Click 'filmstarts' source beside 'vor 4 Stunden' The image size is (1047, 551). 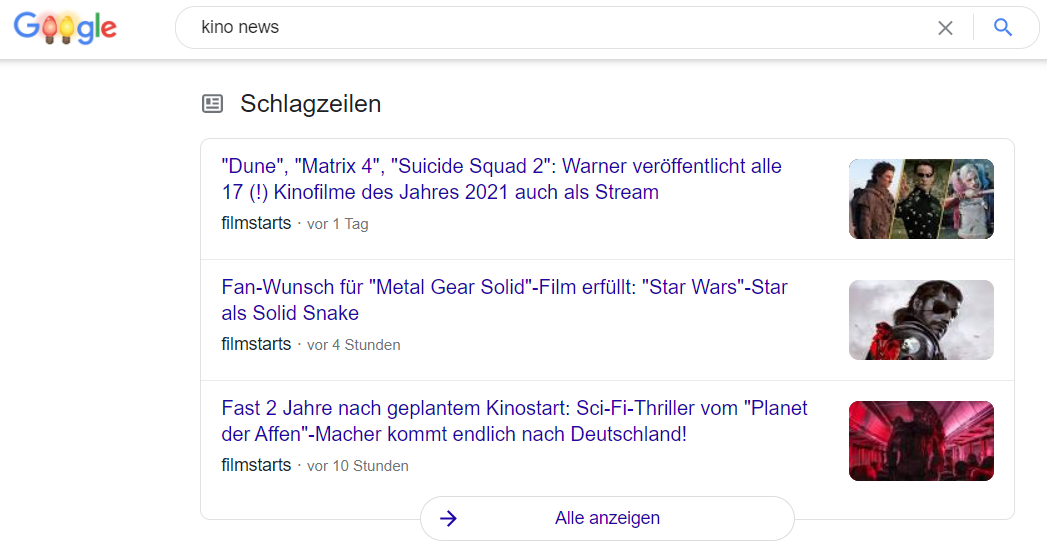pos(256,344)
